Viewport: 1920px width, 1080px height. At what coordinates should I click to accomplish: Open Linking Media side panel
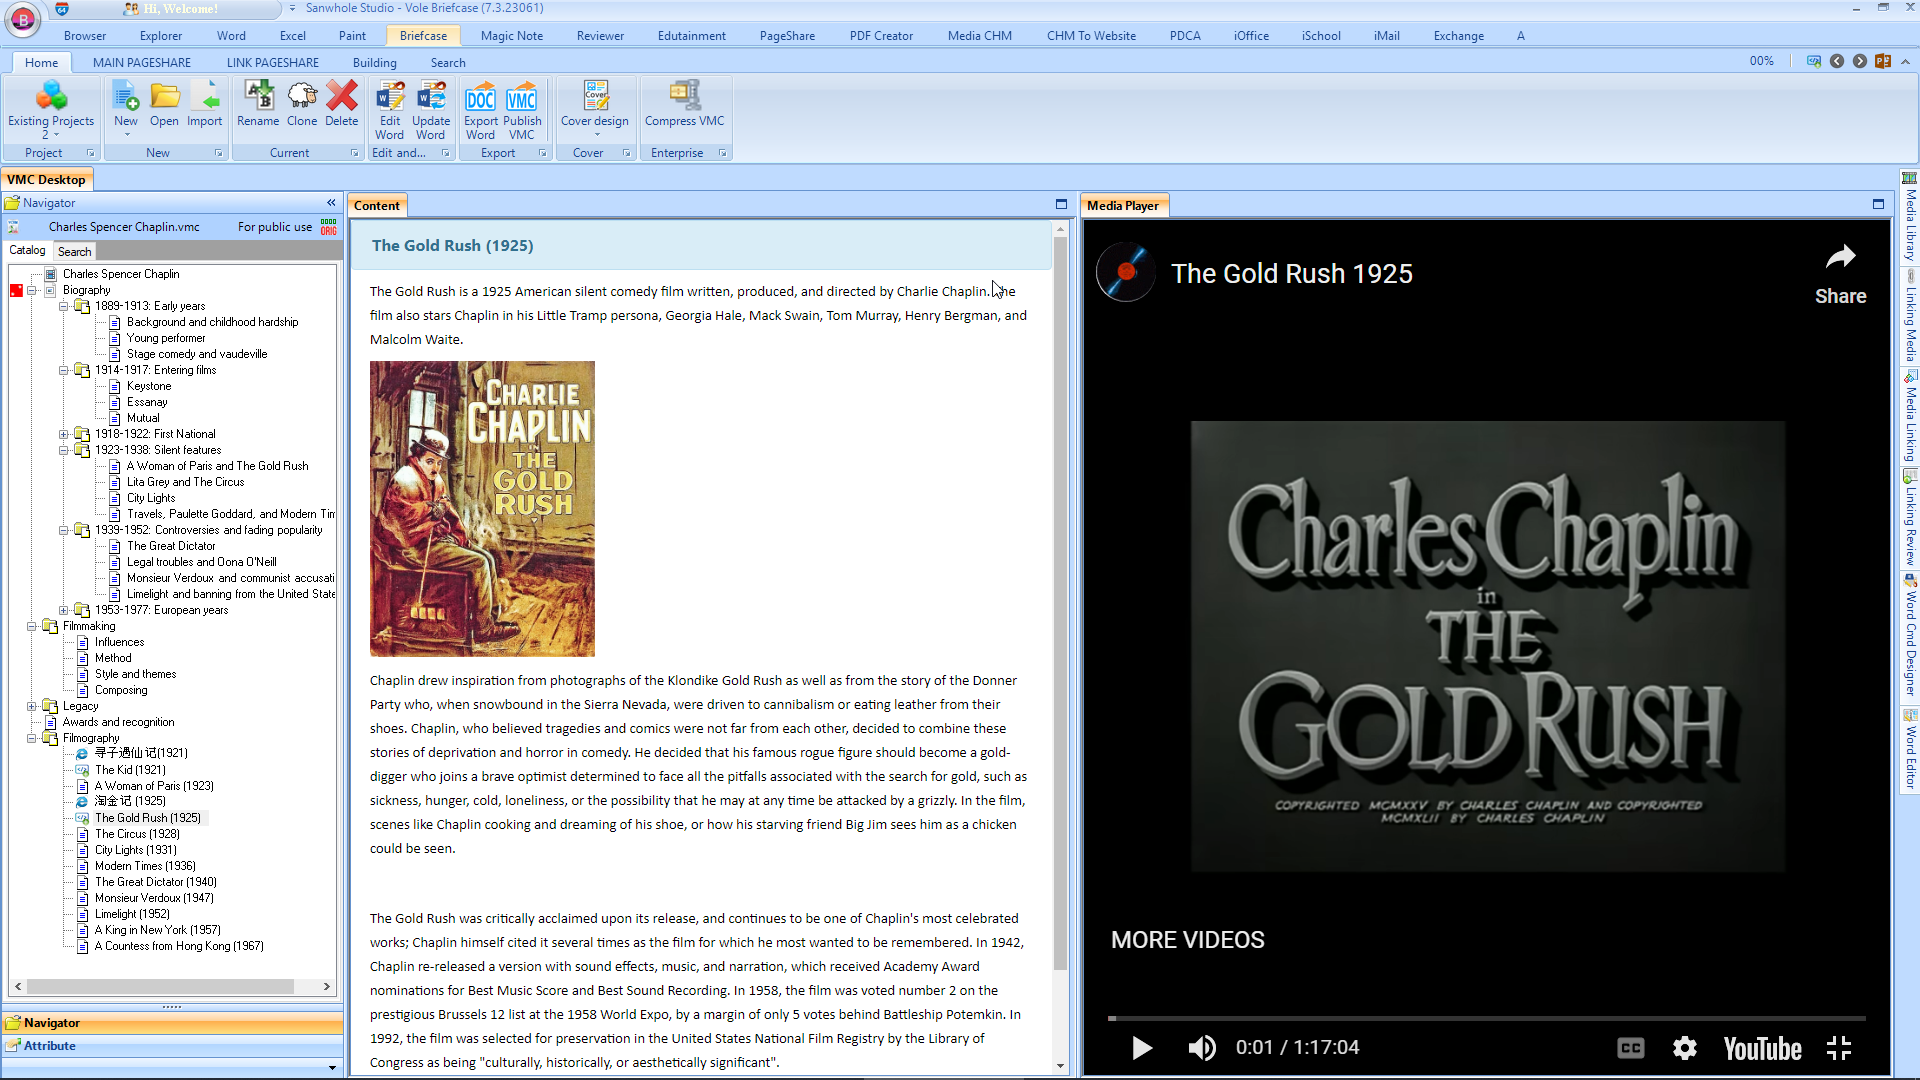[1910, 318]
